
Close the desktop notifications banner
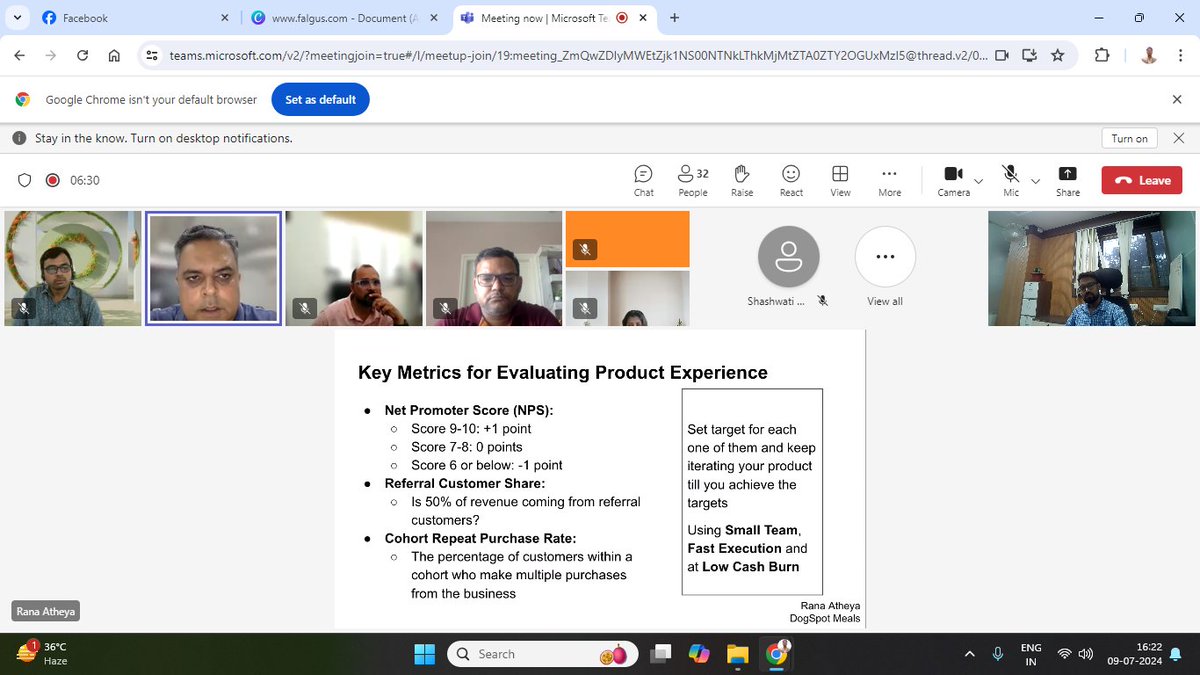tap(1177, 138)
